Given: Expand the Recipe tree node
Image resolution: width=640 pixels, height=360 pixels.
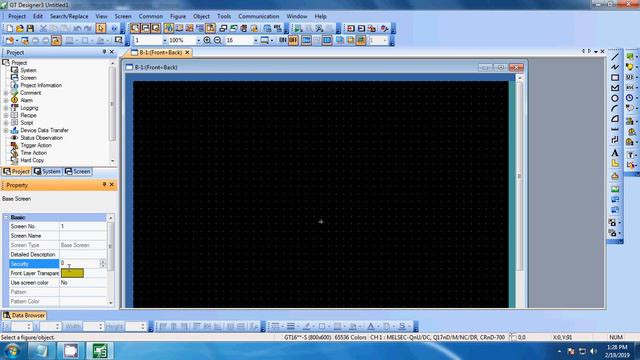Looking at the screenshot, I should pyautogui.click(x=6, y=116).
